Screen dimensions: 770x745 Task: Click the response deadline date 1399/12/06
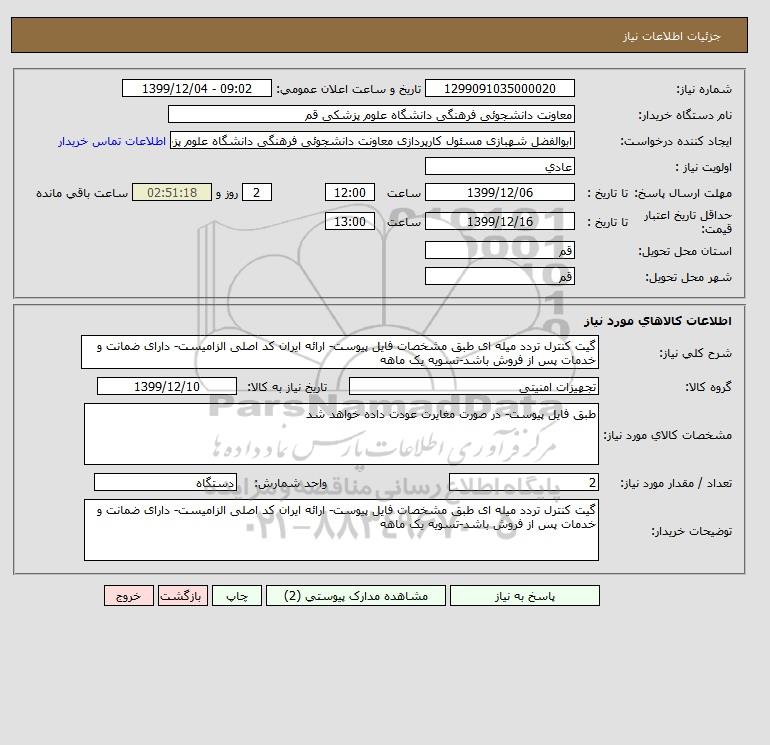point(499,193)
